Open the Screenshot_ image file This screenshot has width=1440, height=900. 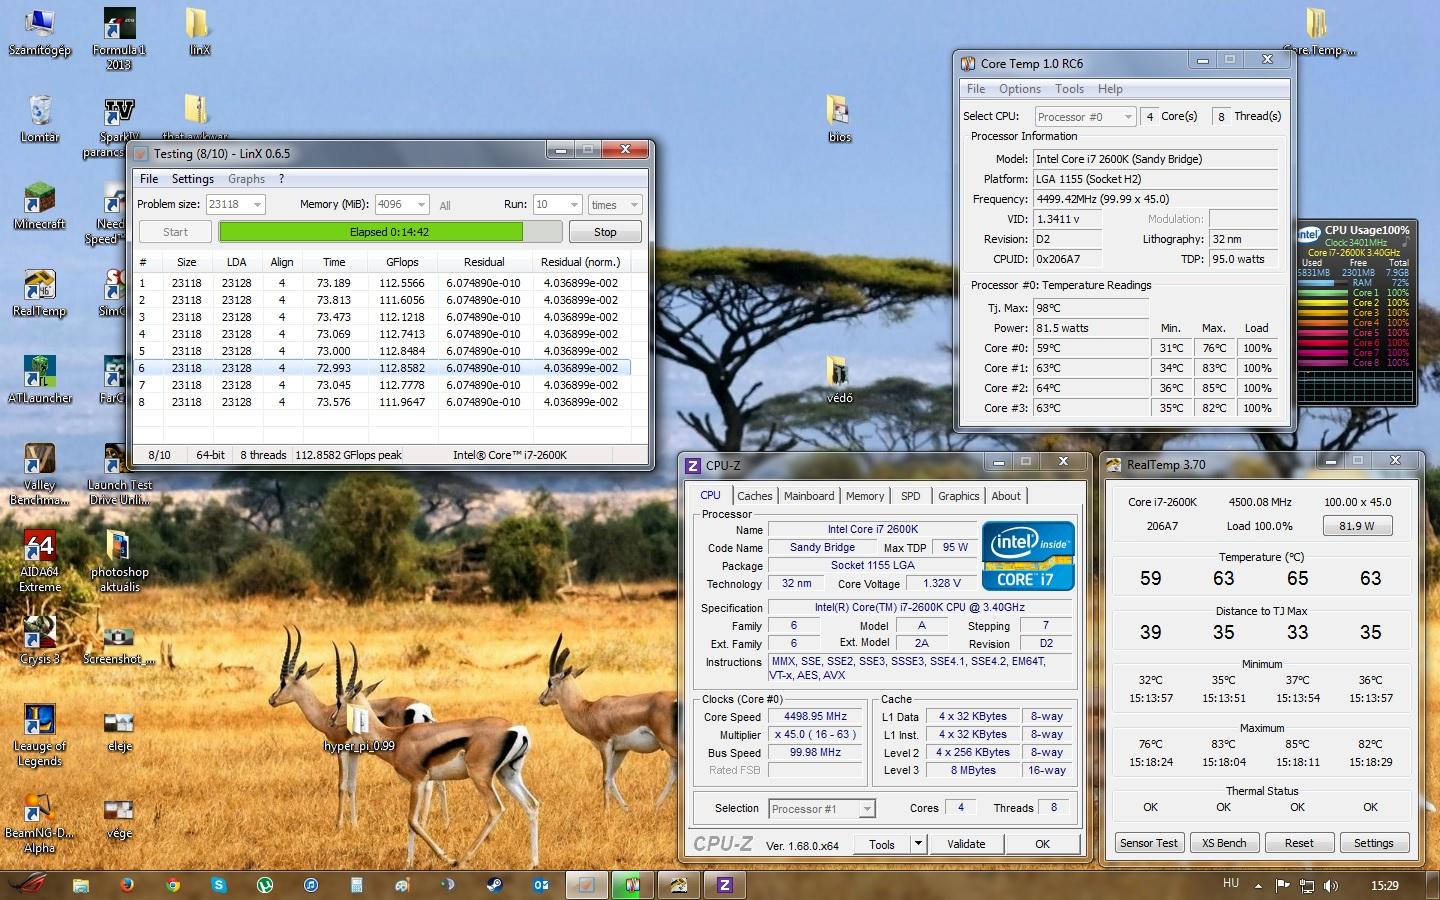pos(119,641)
